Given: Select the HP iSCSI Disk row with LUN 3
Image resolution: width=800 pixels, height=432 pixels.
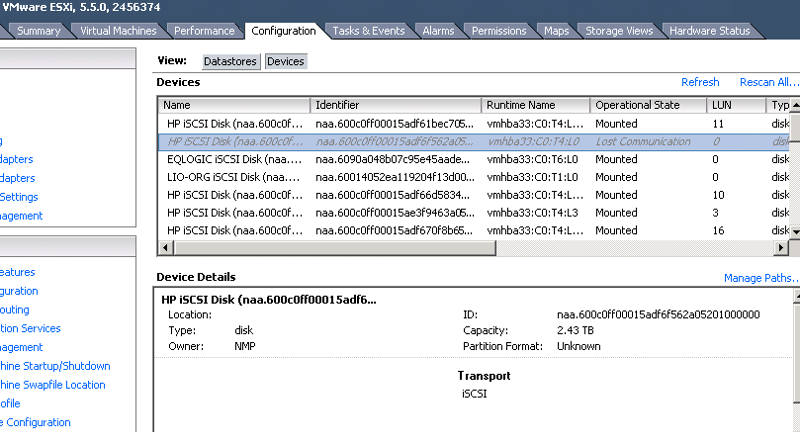Looking at the screenshot, I should coord(474,213).
